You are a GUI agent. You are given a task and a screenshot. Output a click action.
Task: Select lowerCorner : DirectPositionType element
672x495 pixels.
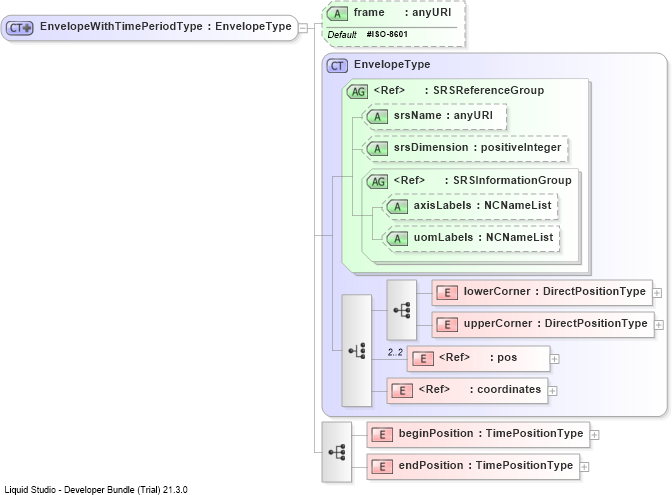click(542, 293)
